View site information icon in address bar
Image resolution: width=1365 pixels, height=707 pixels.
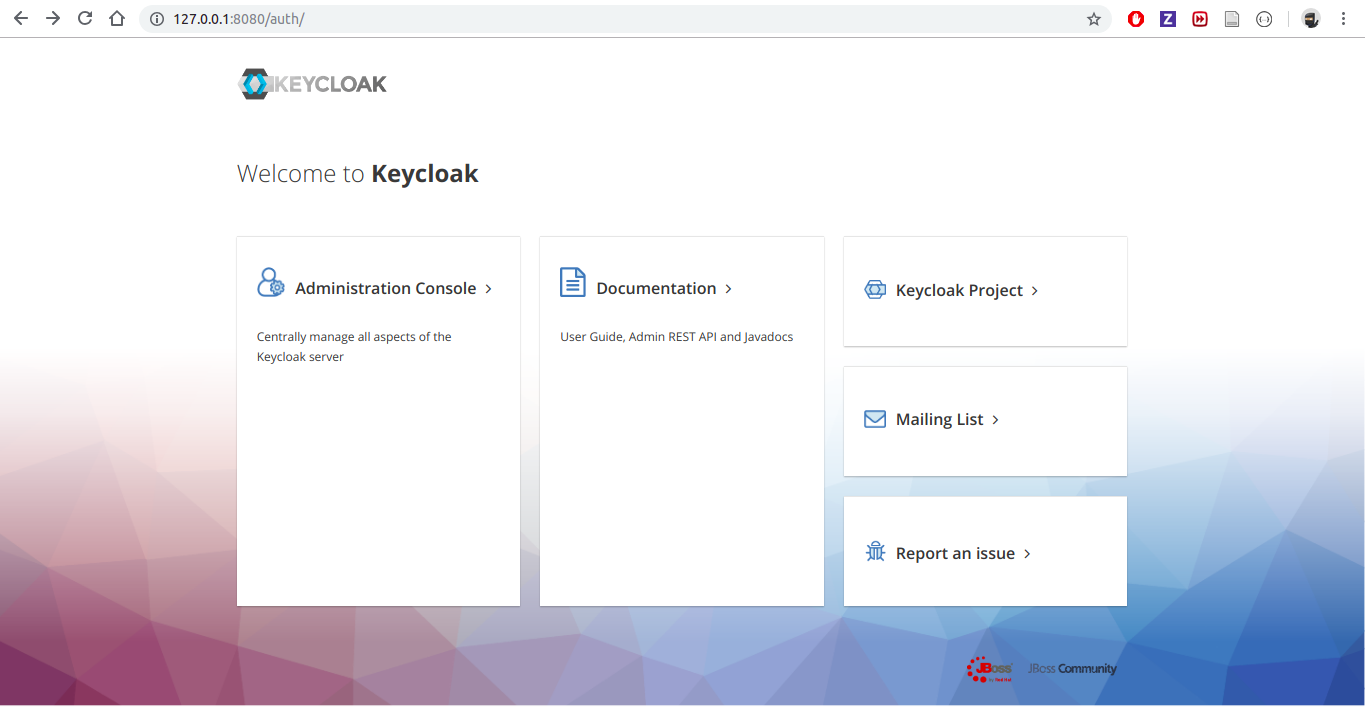(x=156, y=19)
